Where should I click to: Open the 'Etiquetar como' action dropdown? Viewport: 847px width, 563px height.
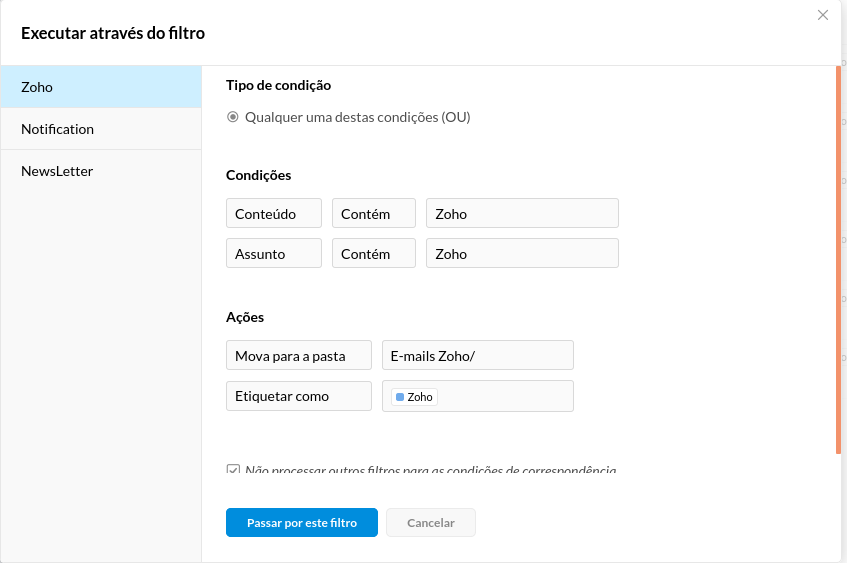coord(299,396)
